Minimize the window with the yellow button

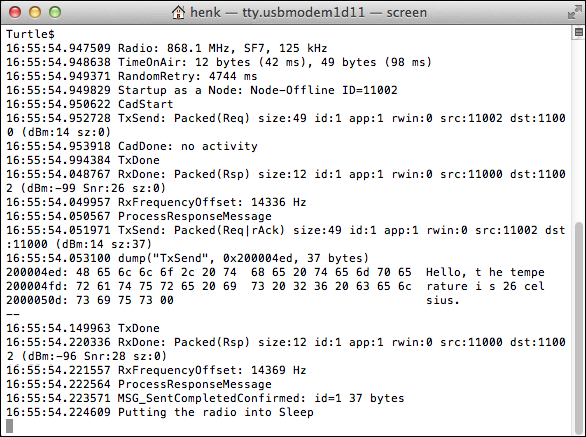click(35, 12)
